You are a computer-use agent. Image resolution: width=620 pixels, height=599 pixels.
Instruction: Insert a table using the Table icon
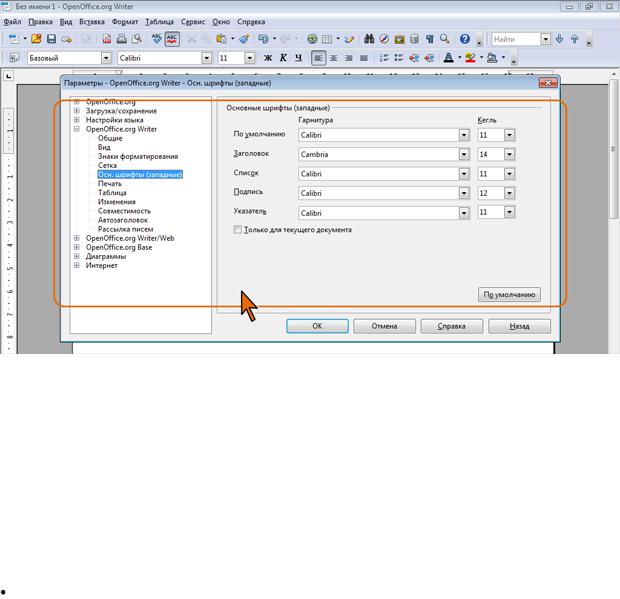327,39
